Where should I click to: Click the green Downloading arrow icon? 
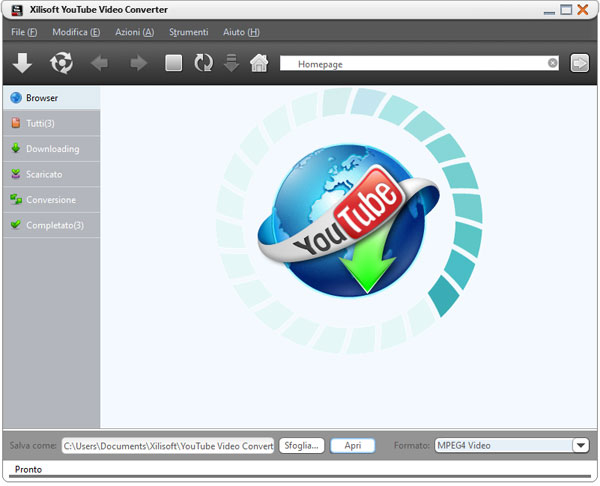coord(16,148)
